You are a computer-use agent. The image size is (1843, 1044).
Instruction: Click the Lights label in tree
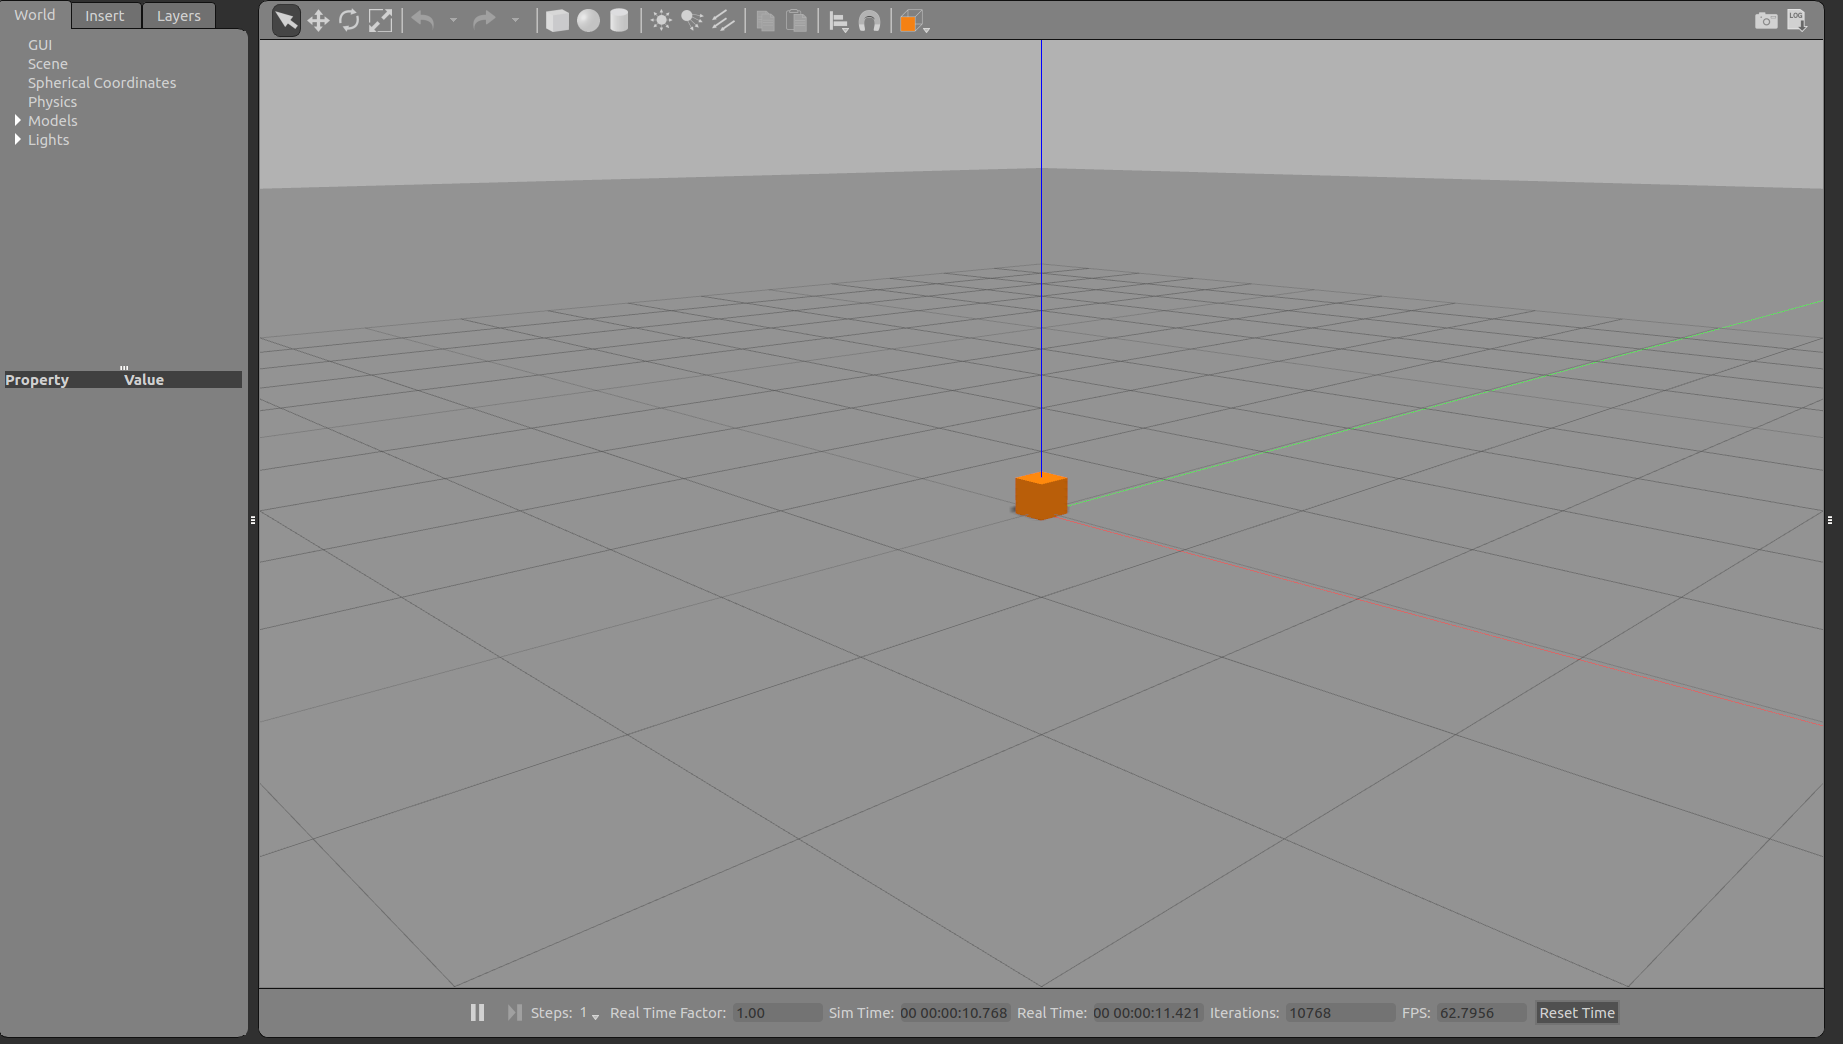click(49, 140)
